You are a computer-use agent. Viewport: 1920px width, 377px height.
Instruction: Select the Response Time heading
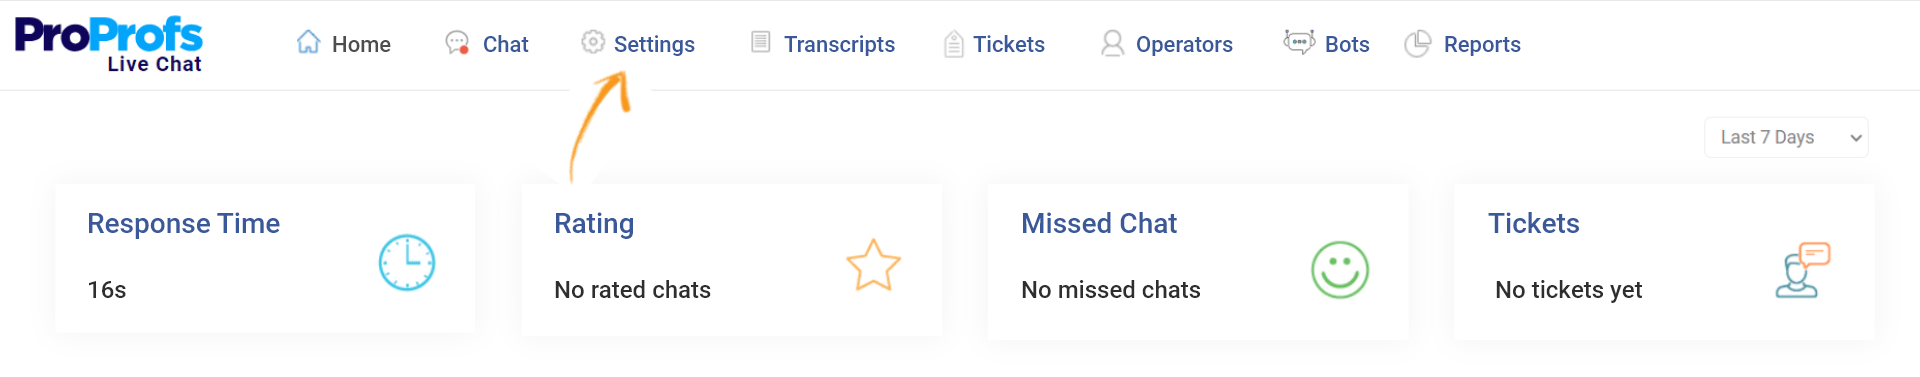[x=183, y=223]
